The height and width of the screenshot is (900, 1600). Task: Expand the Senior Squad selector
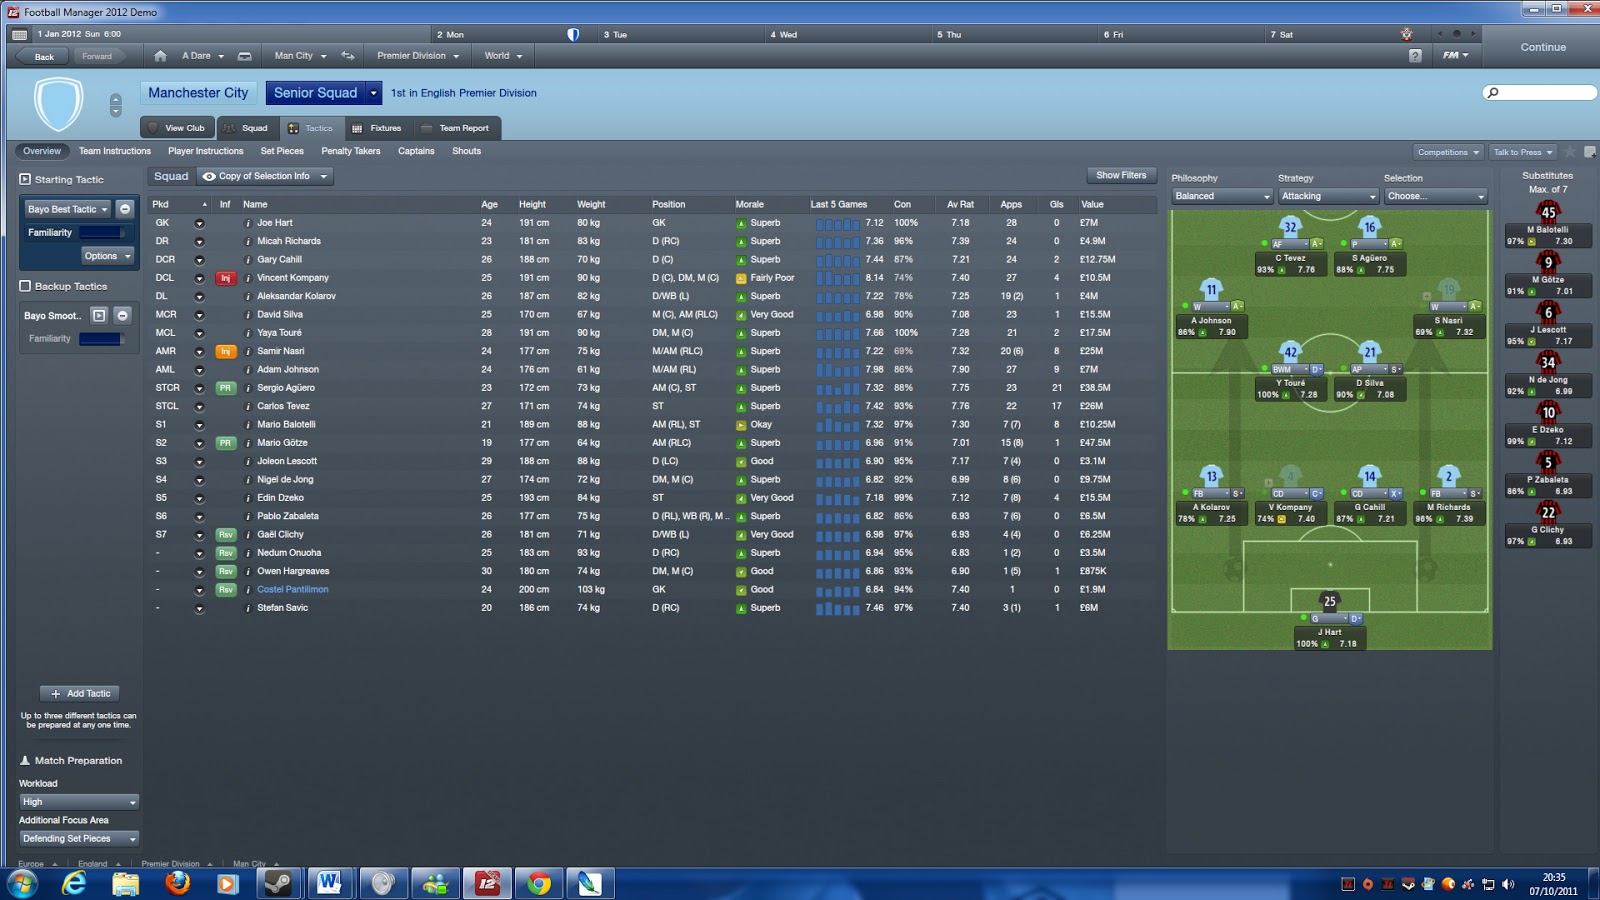[373, 92]
